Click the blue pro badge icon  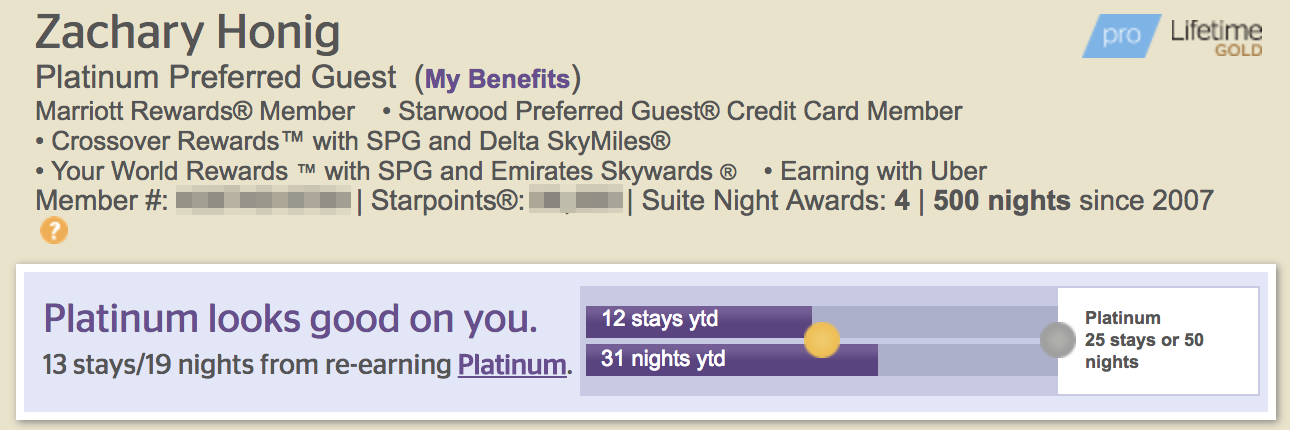(x=1121, y=37)
